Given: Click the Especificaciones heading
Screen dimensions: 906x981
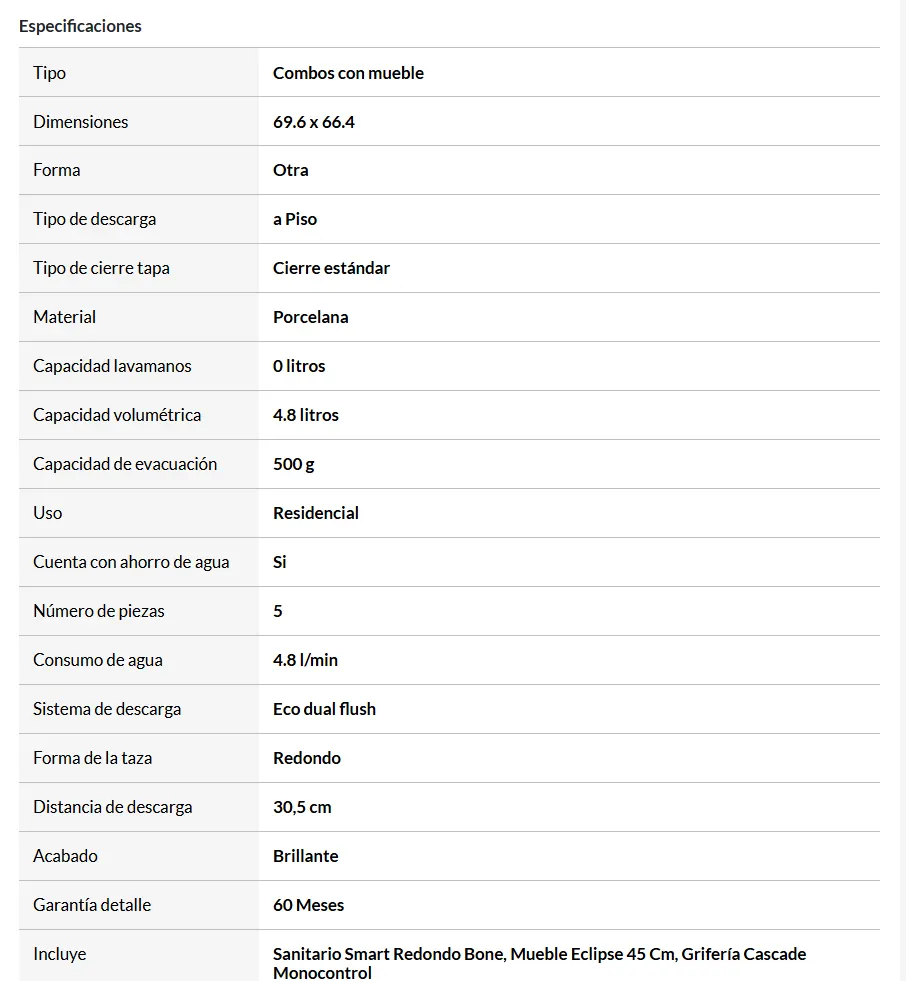Looking at the screenshot, I should pyautogui.click(x=80, y=26).
